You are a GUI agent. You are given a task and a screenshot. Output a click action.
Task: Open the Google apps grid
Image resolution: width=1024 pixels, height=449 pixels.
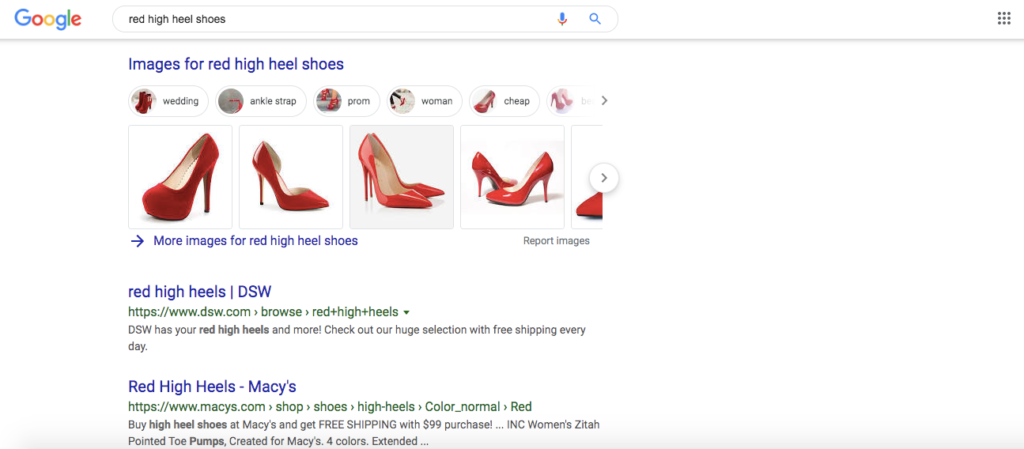(1004, 18)
